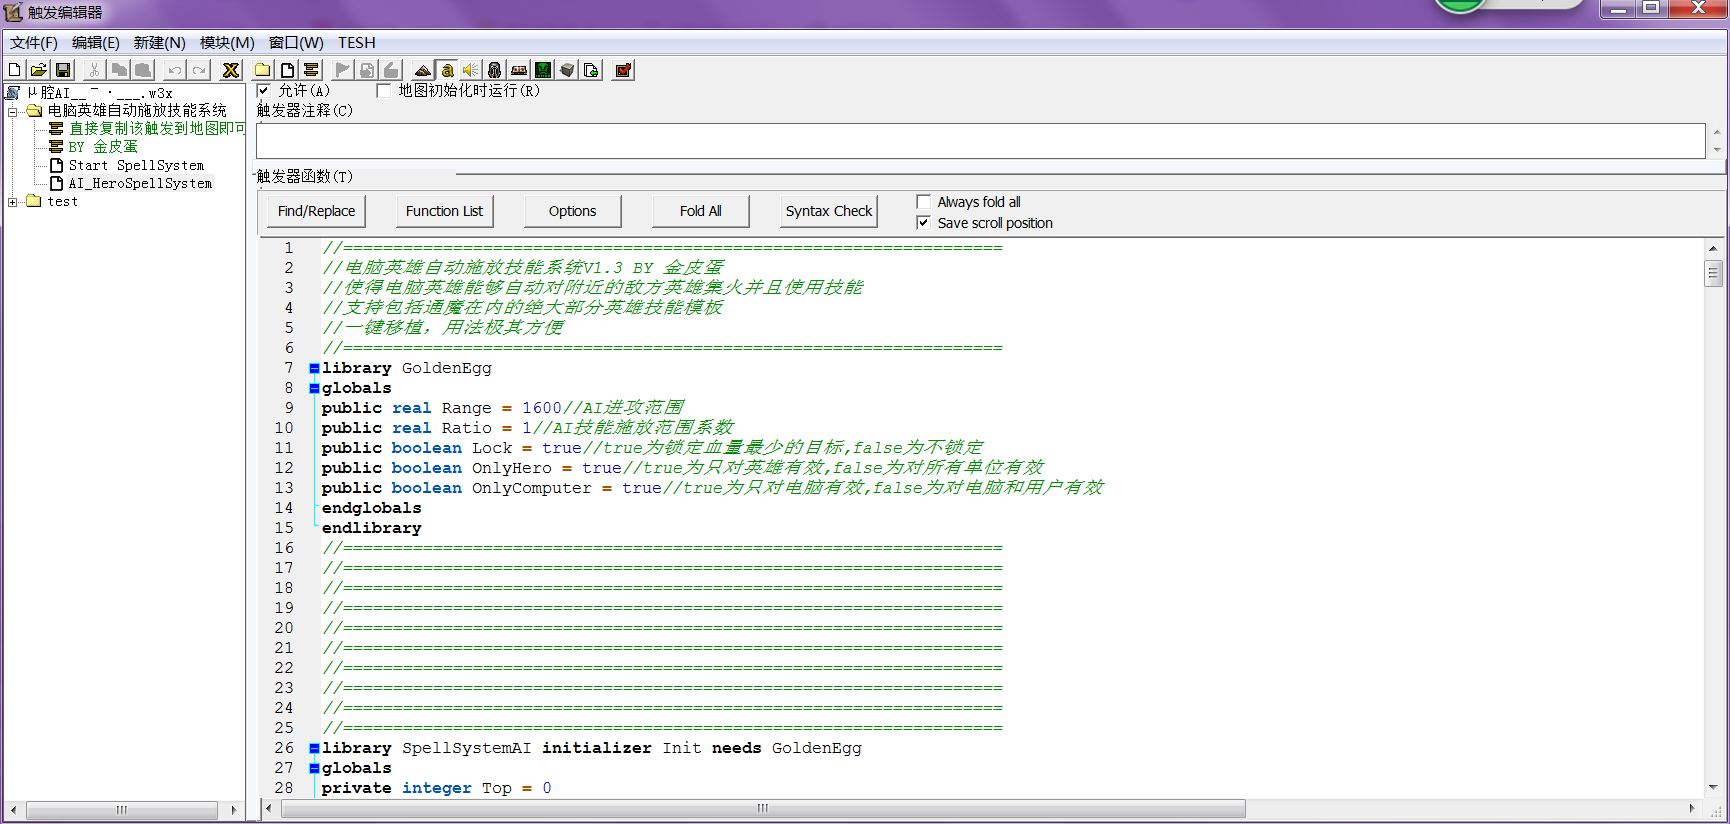Open the AI Editor green face icon
This screenshot has width=1730, height=824.
(x=543, y=70)
